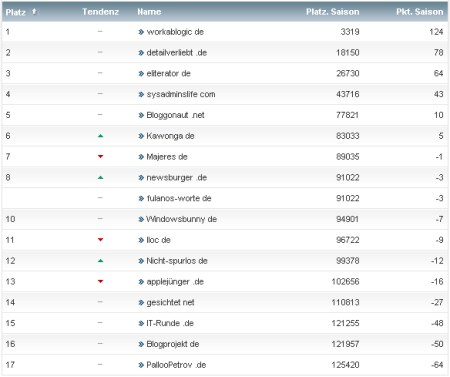
Task: Open the fulanos-worte de link
Action: pos(179,198)
